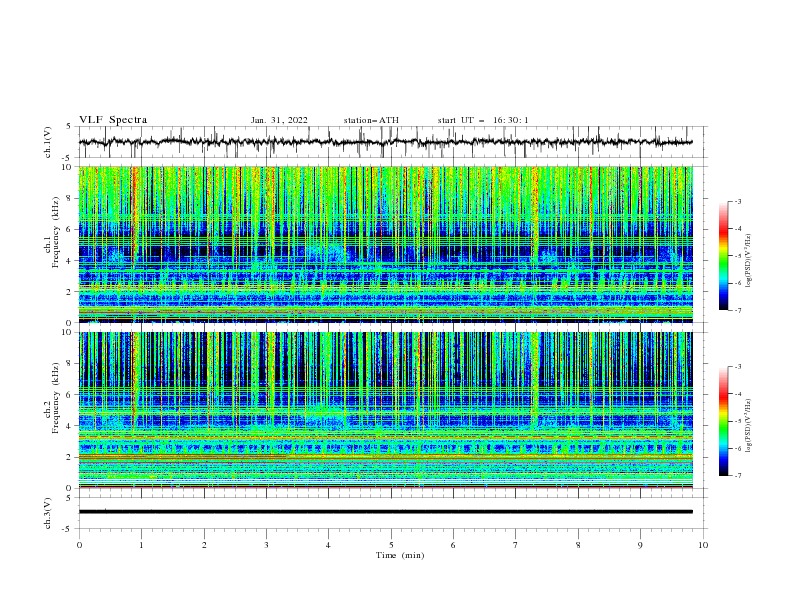Click the "-7" tick on ch.1 colorbar
This screenshot has width=792, height=612.
738,310
